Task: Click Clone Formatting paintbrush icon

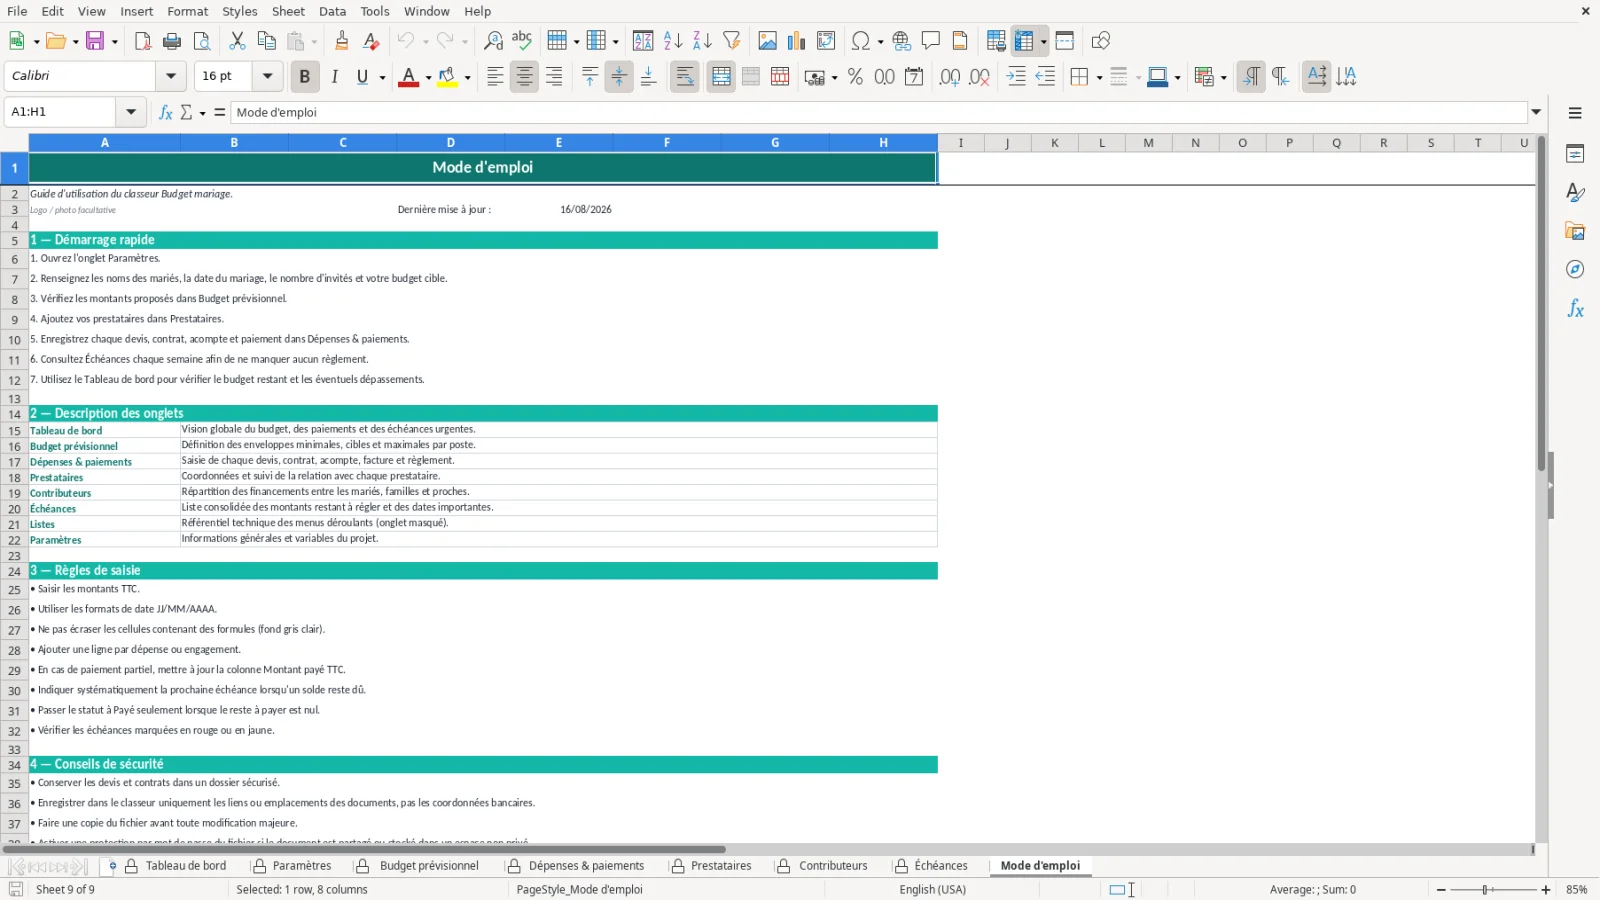Action: [342, 41]
